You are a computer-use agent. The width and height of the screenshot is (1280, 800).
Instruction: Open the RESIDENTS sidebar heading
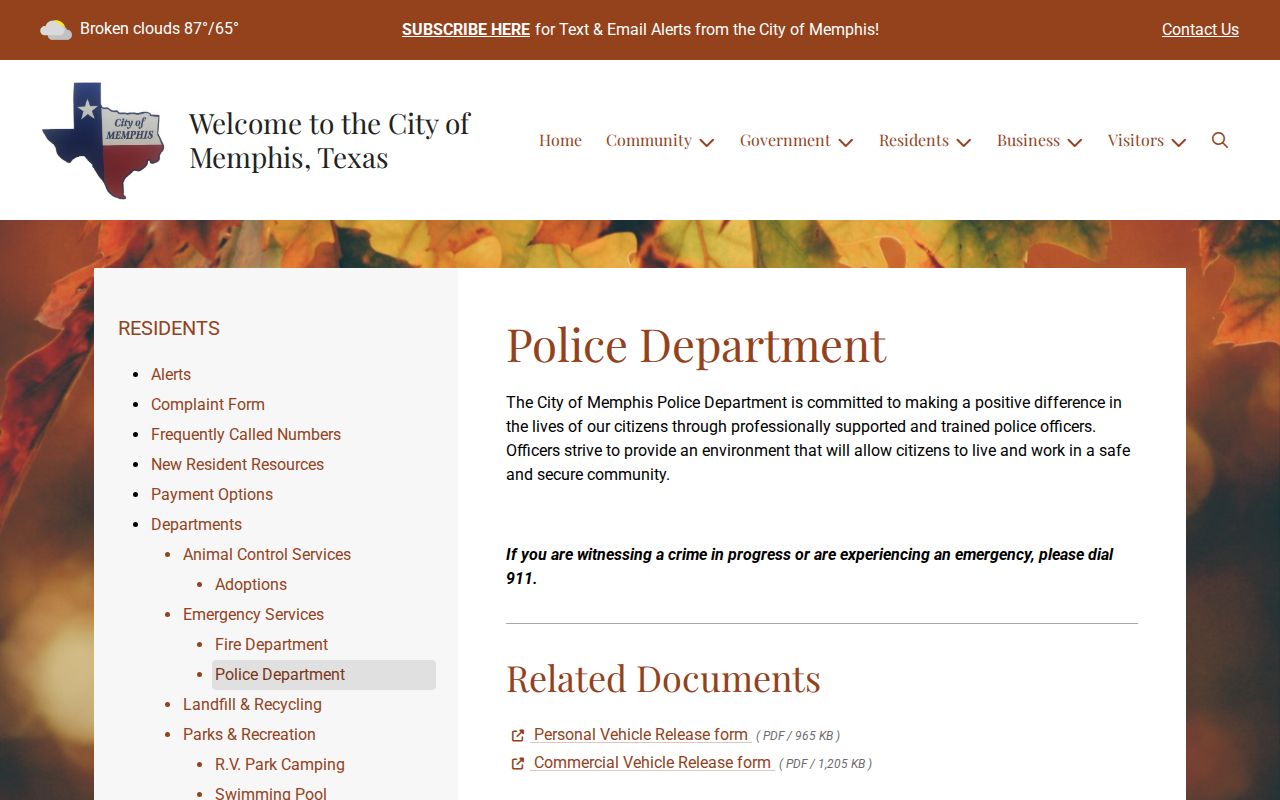(169, 328)
